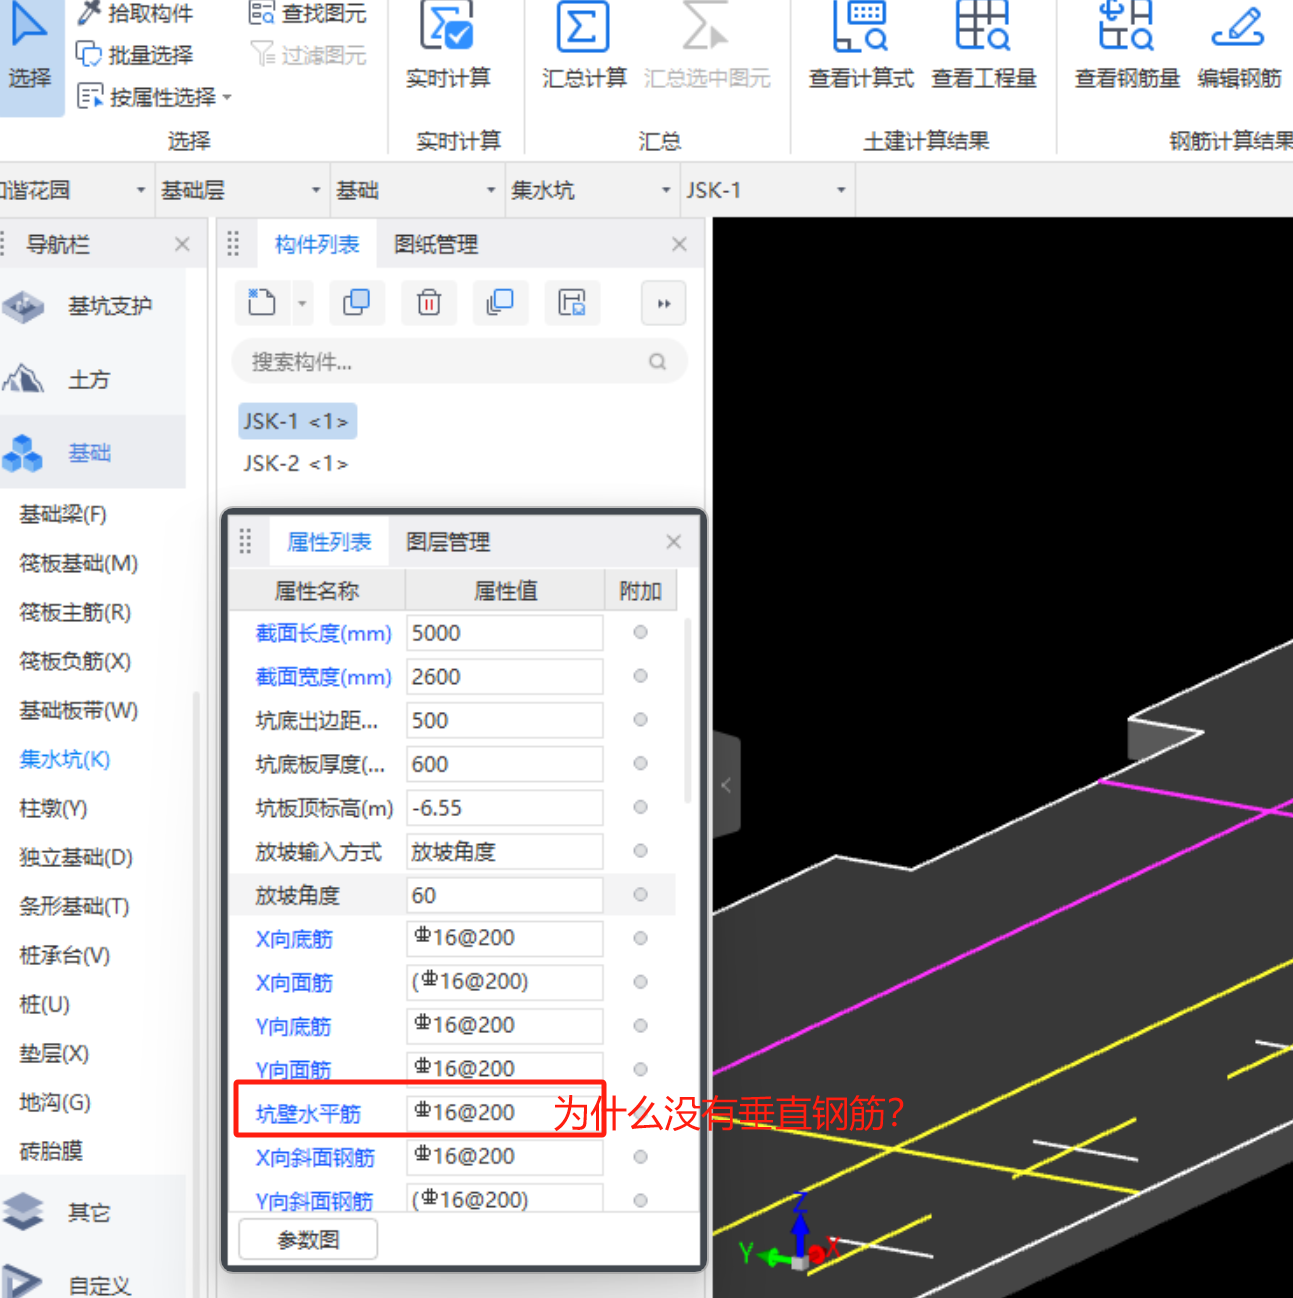Close the 属性列表 property panel
Viewport: 1293px width, 1298px height.
point(673,542)
